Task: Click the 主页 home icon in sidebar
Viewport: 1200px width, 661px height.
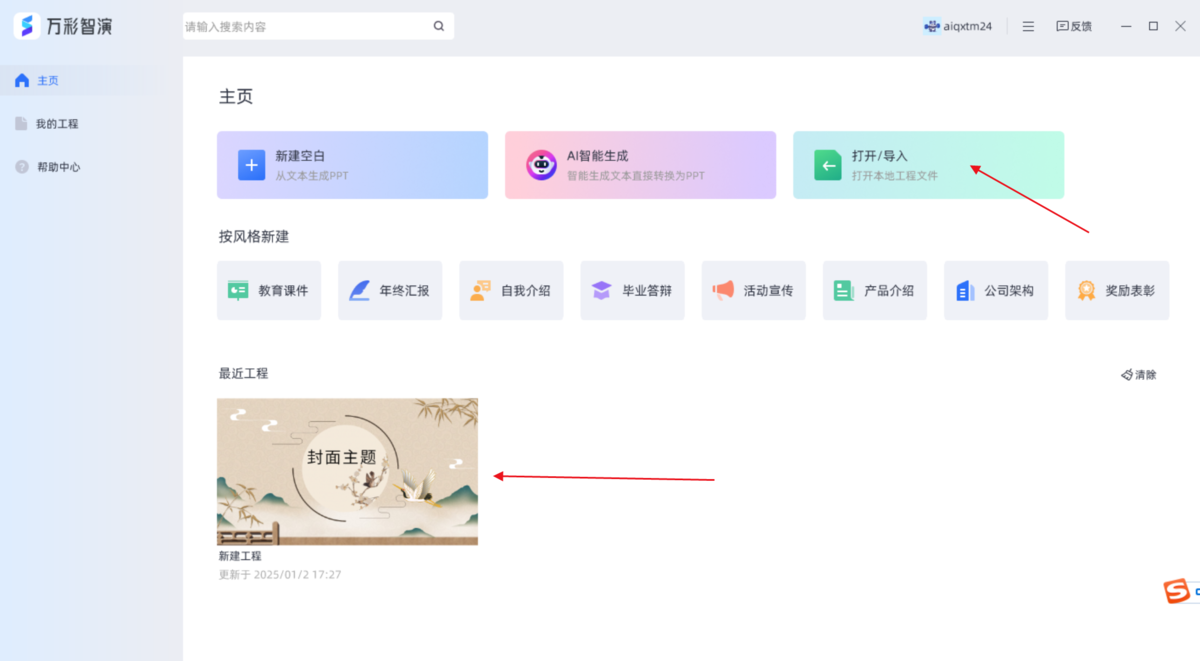Action: click(x=22, y=80)
